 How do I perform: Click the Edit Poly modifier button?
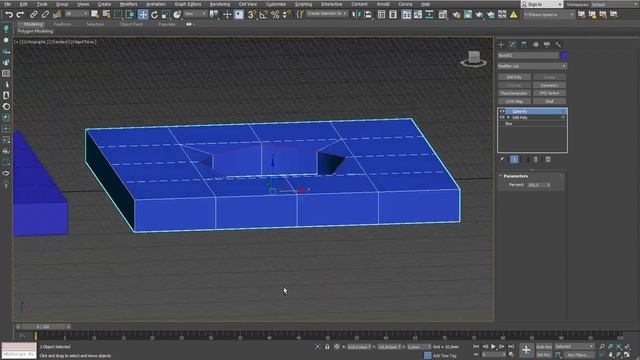(x=514, y=77)
